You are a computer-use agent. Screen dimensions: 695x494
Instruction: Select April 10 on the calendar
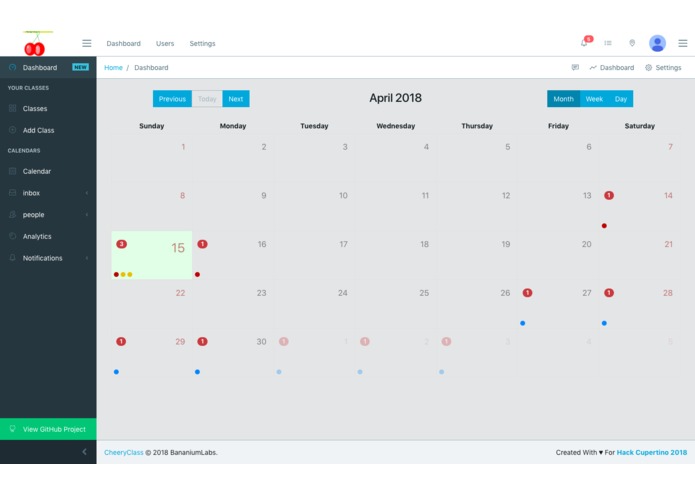click(x=314, y=206)
